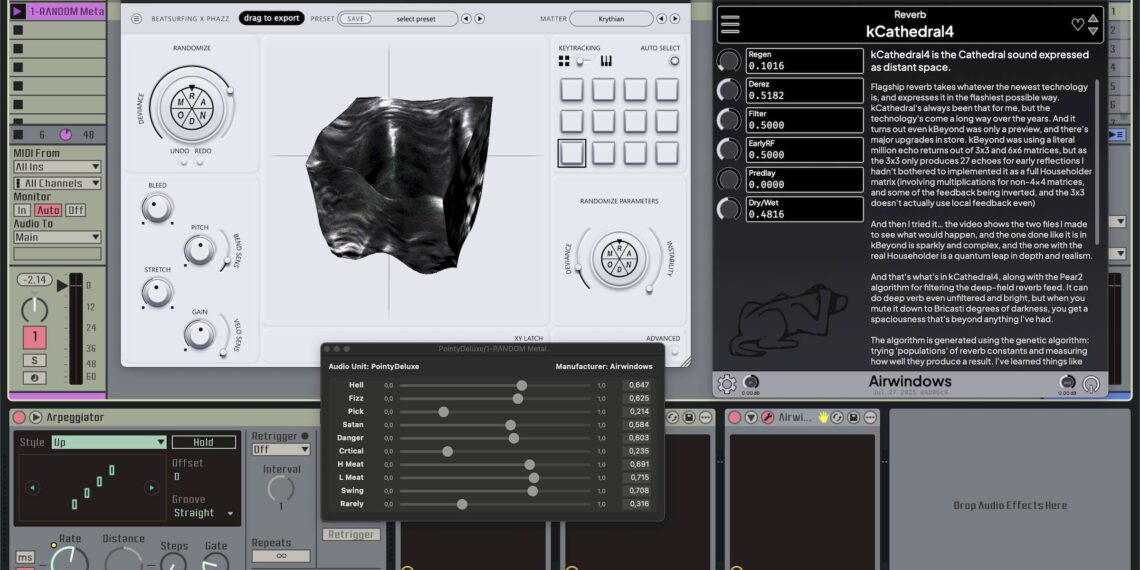Open the Airwindows hamburger menu

[730, 23]
